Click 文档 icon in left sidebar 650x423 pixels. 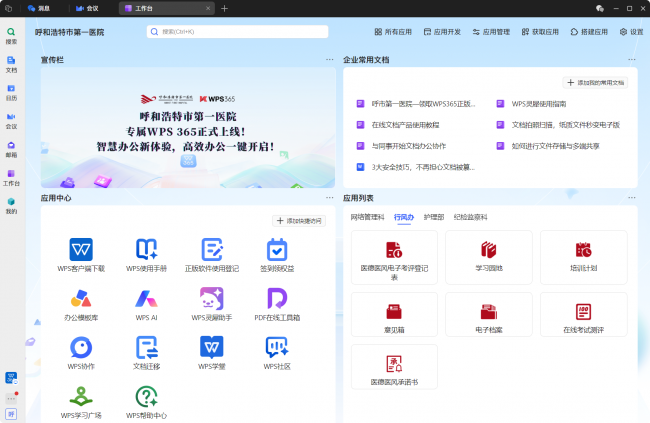point(11,63)
